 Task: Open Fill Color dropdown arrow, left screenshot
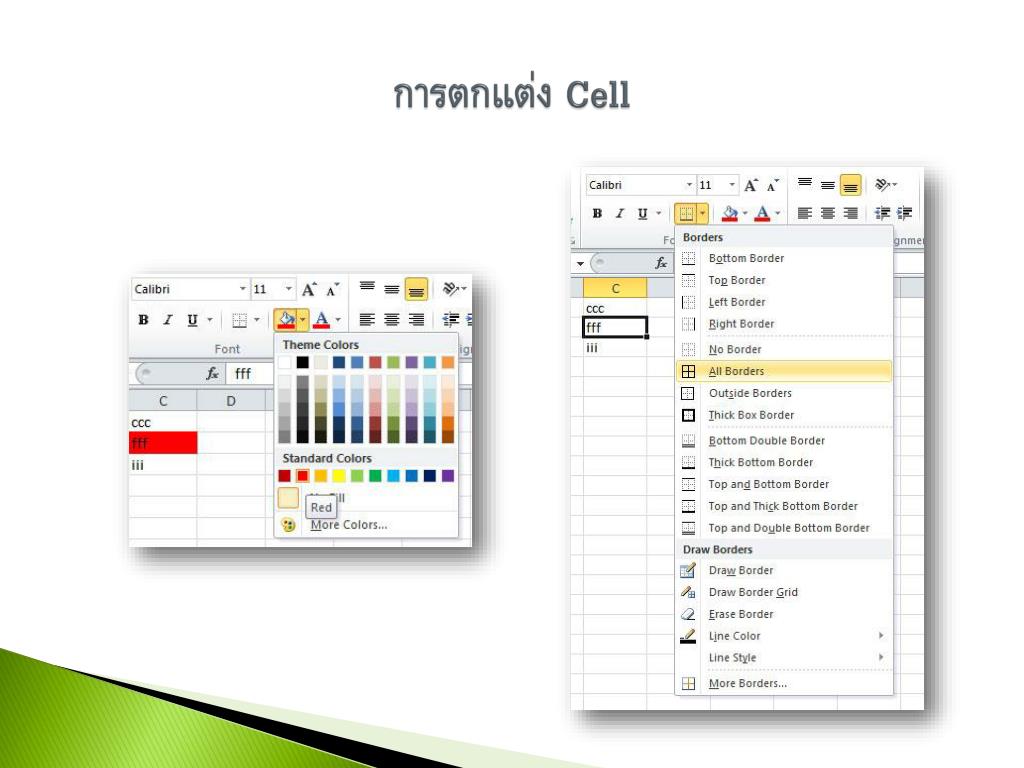pos(302,319)
